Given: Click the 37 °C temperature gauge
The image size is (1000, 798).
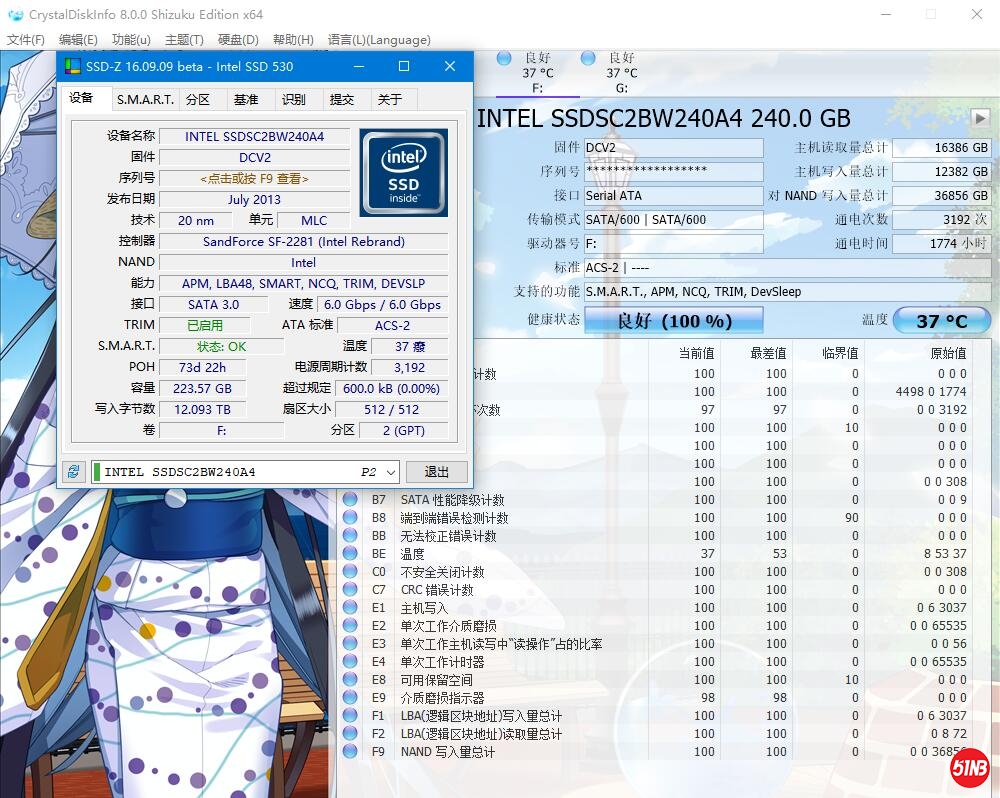Looking at the screenshot, I should point(941,320).
